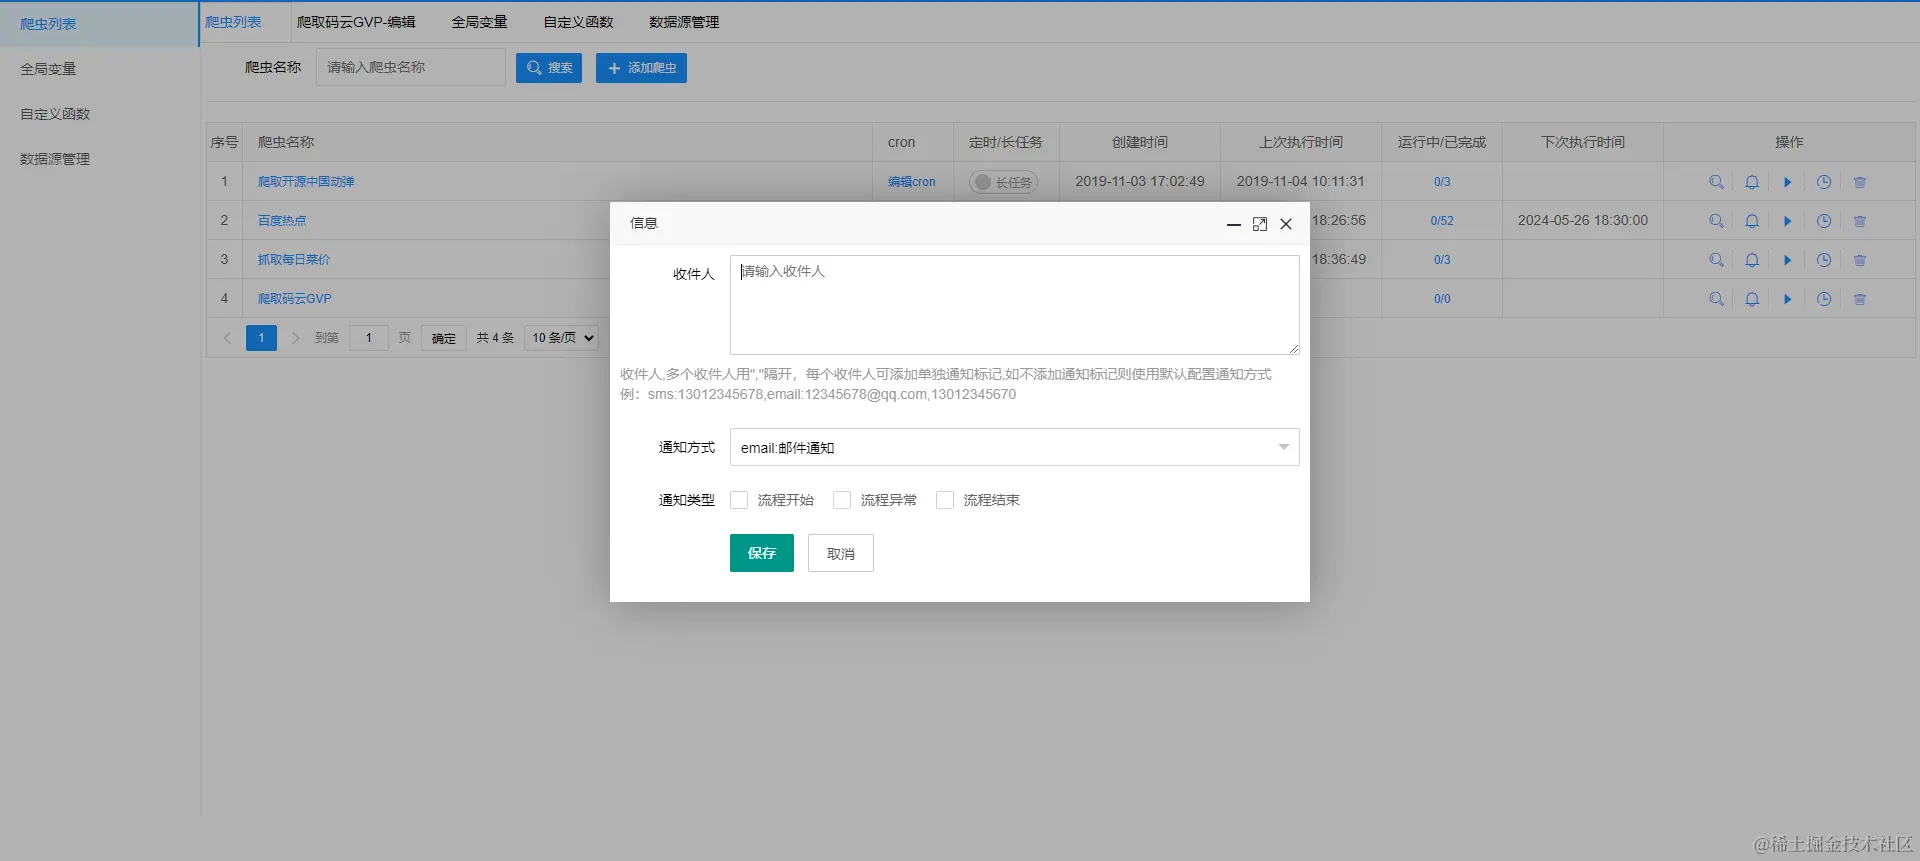
Task: Delete the 百度热点 spider
Action: point(1860,221)
